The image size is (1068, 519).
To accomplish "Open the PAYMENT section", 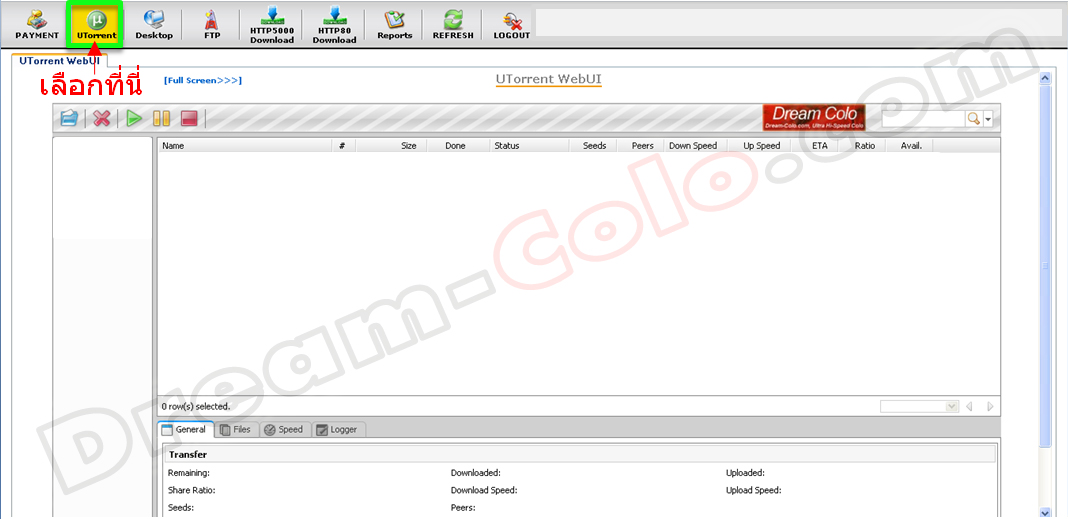I will coord(37,25).
